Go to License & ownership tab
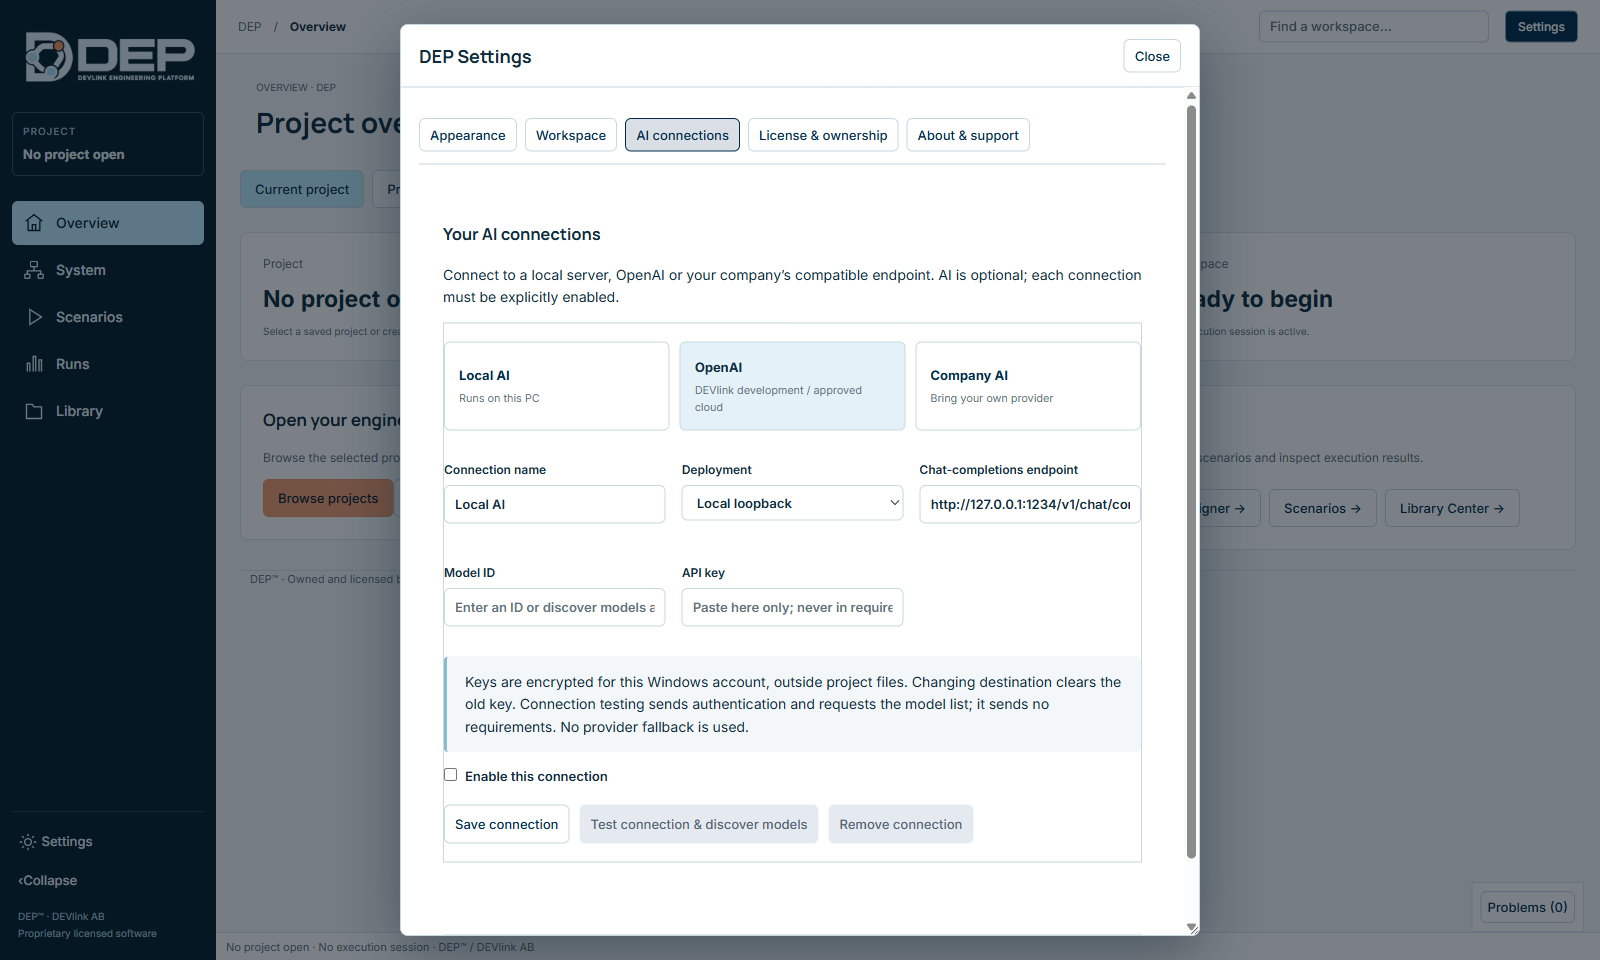Viewport: 1600px width, 960px height. pos(823,135)
